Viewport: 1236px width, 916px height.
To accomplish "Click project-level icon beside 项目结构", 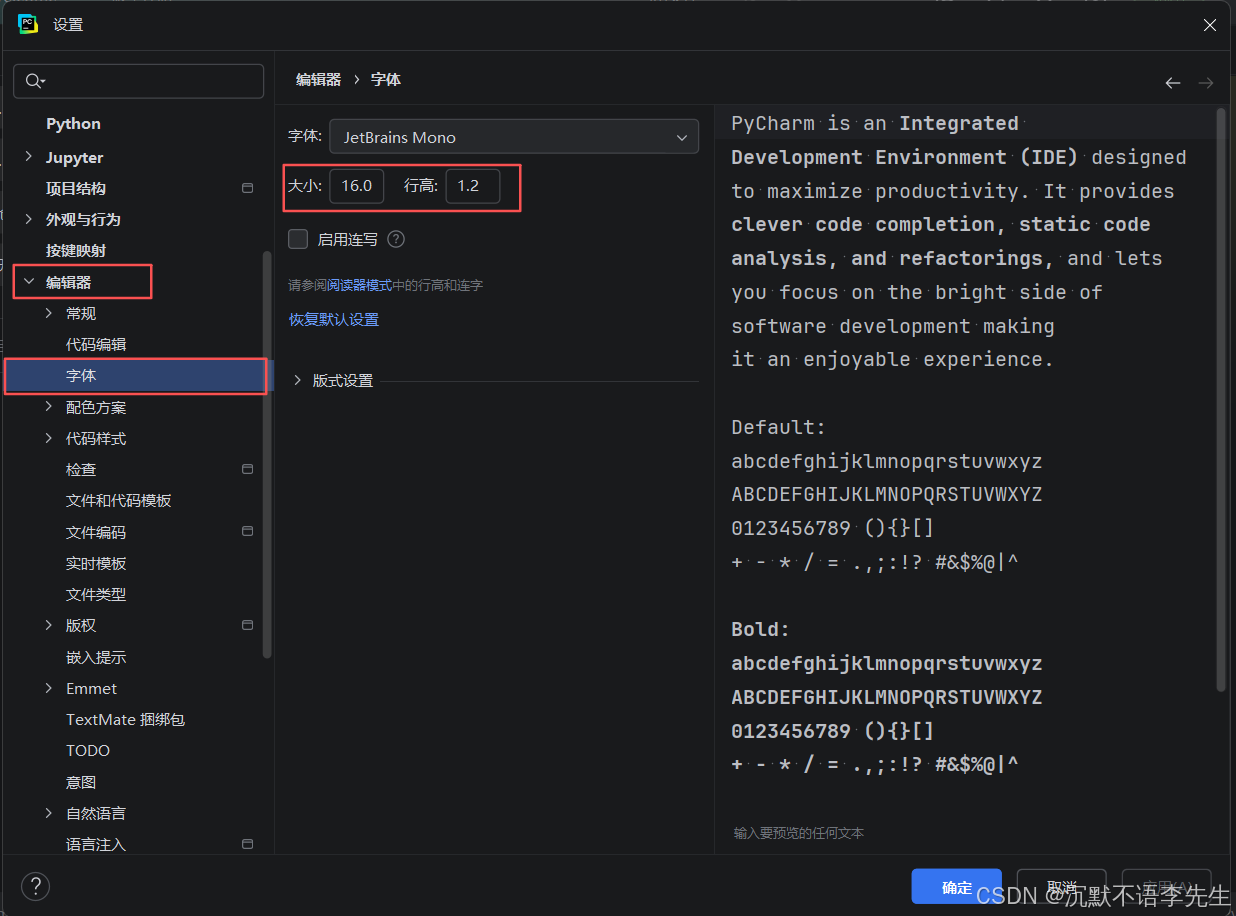I will click(248, 188).
